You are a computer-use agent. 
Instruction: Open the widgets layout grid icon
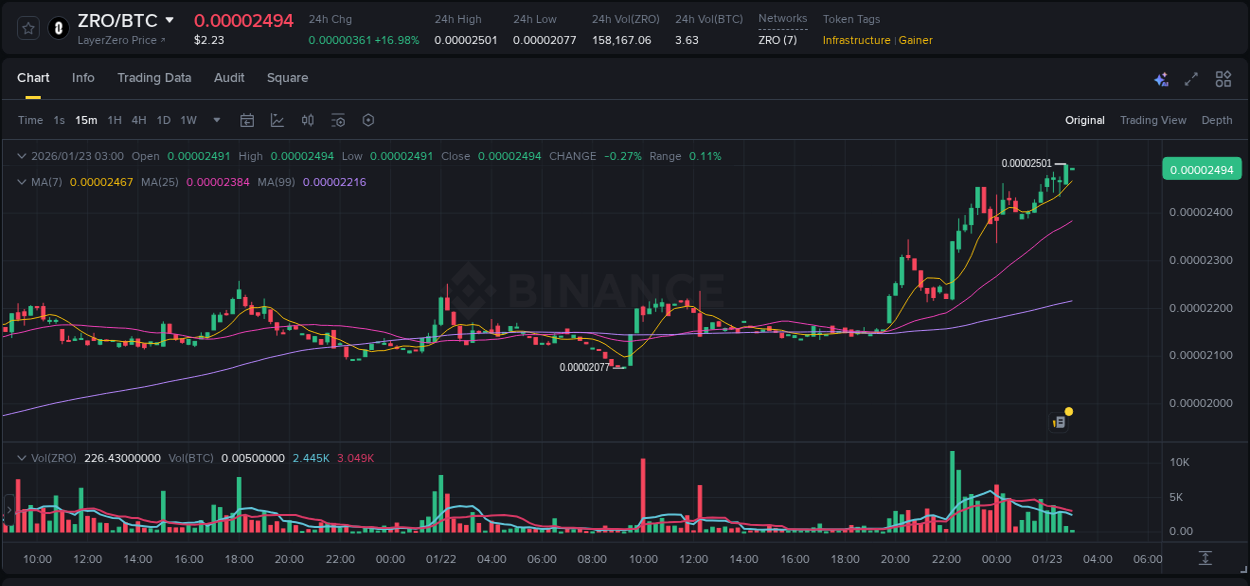pos(1223,78)
